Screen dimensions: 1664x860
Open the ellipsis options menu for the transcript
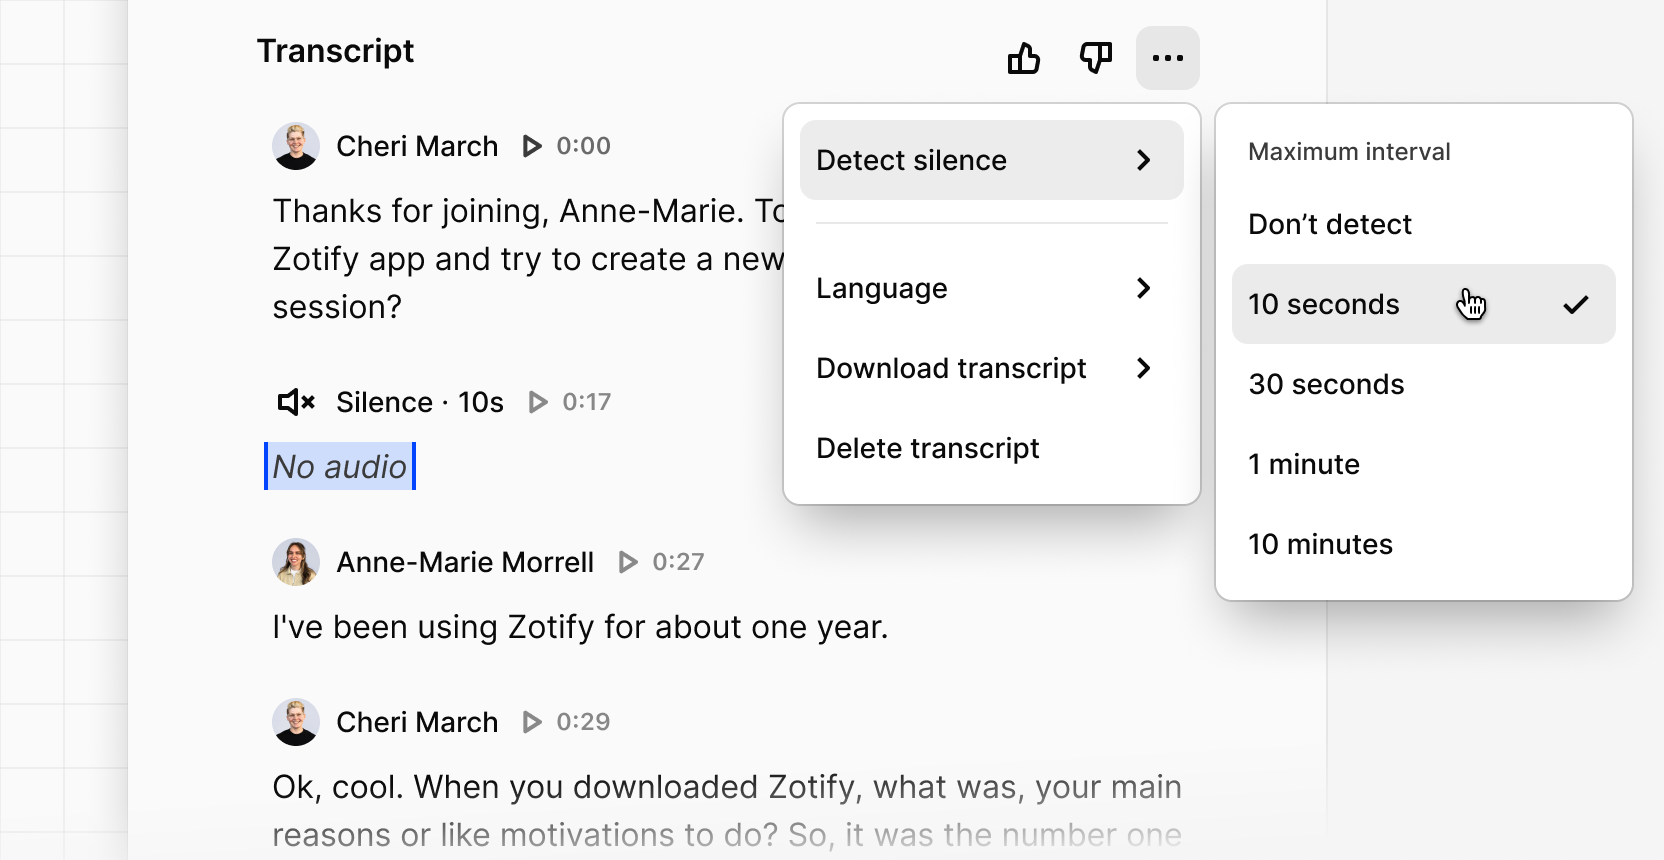(1167, 58)
